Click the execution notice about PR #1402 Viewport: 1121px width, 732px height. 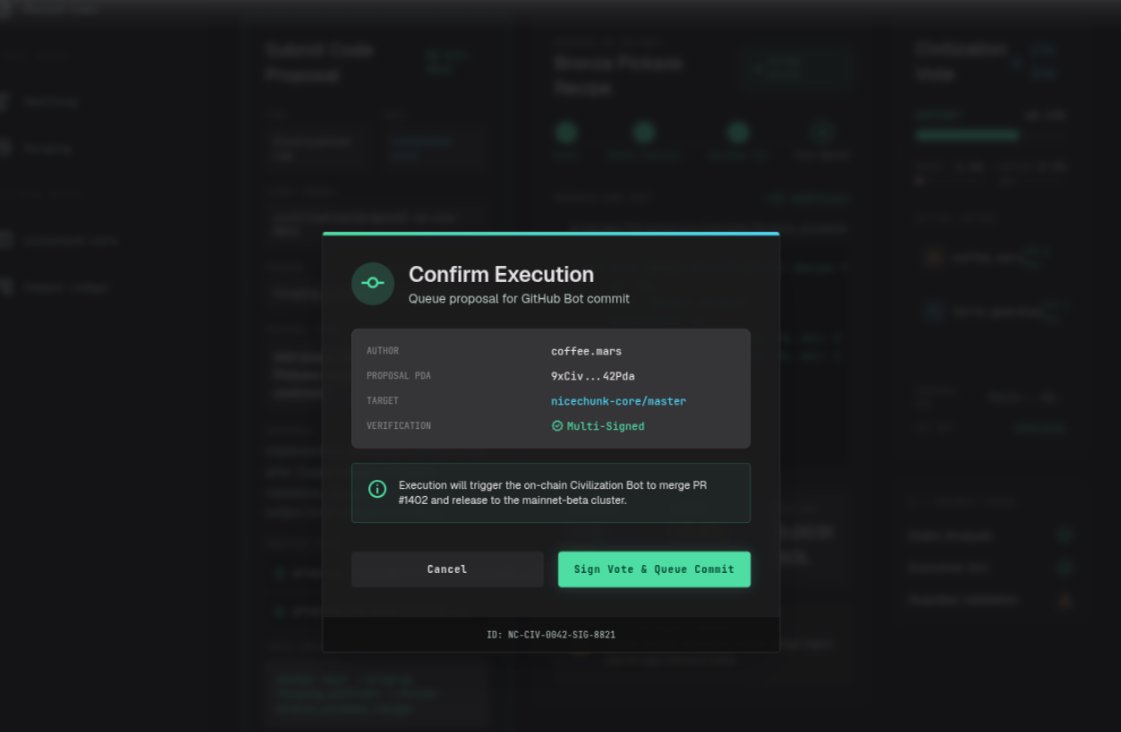click(550, 493)
